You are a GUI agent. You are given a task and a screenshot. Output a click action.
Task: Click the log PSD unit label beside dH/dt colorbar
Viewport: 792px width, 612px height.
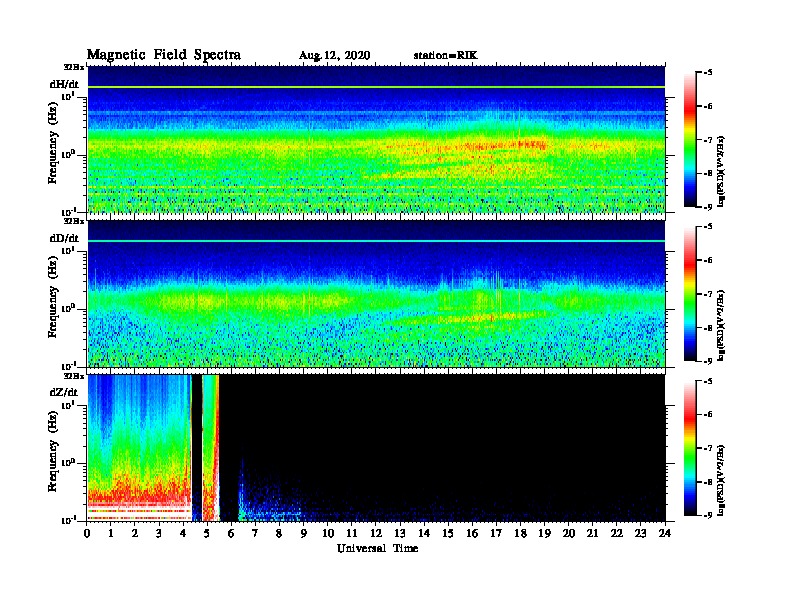click(x=722, y=171)
